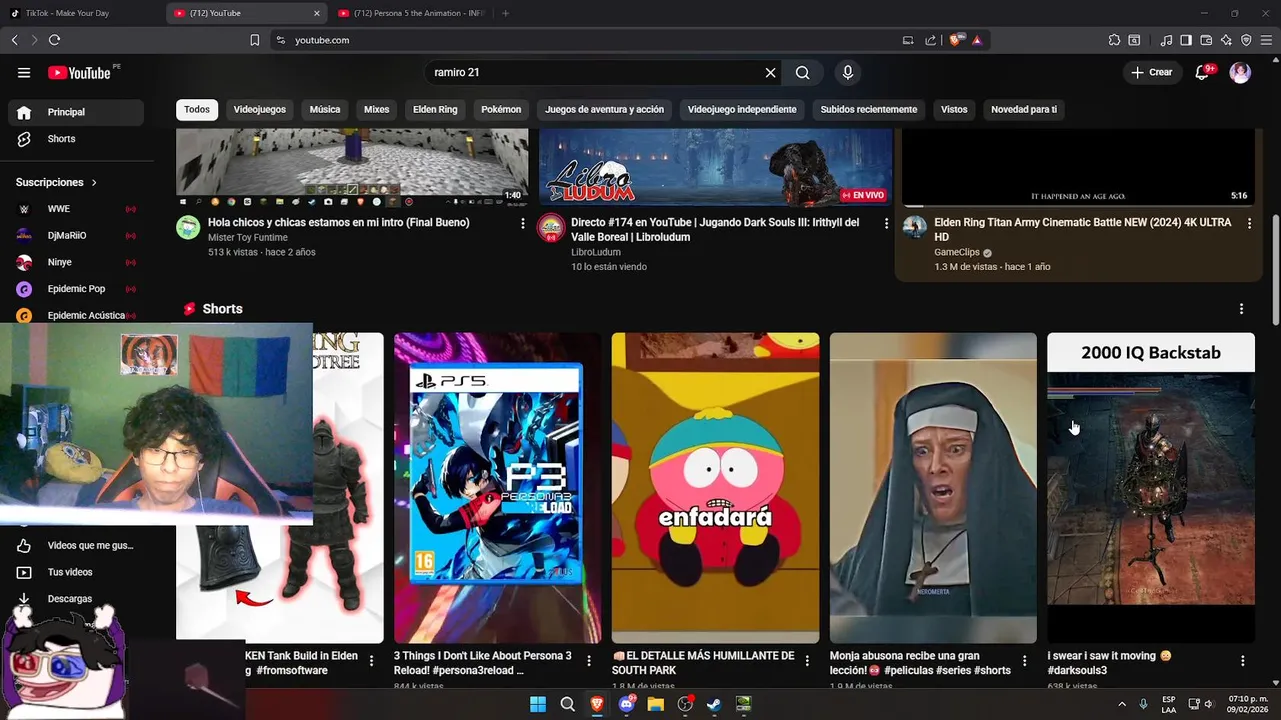Play the Persona 3 Reload short thumbnail
Screen dimensions: 1281x720
(x=497, y=488)
